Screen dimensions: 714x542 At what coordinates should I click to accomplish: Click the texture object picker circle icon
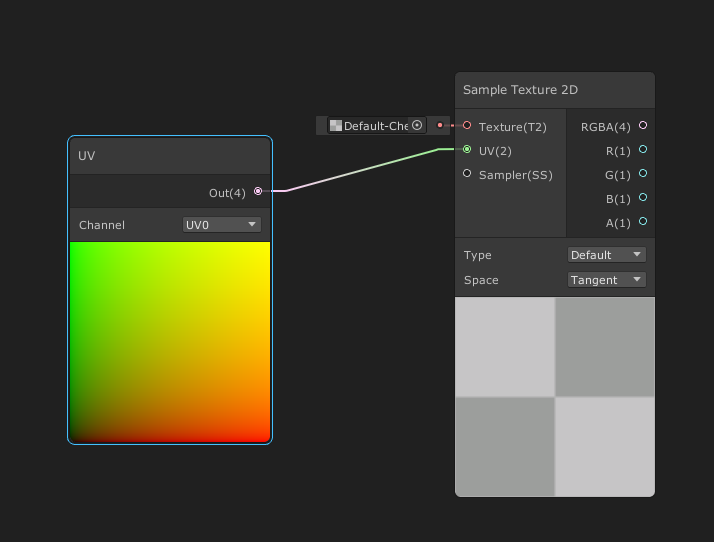click(417, 126)
